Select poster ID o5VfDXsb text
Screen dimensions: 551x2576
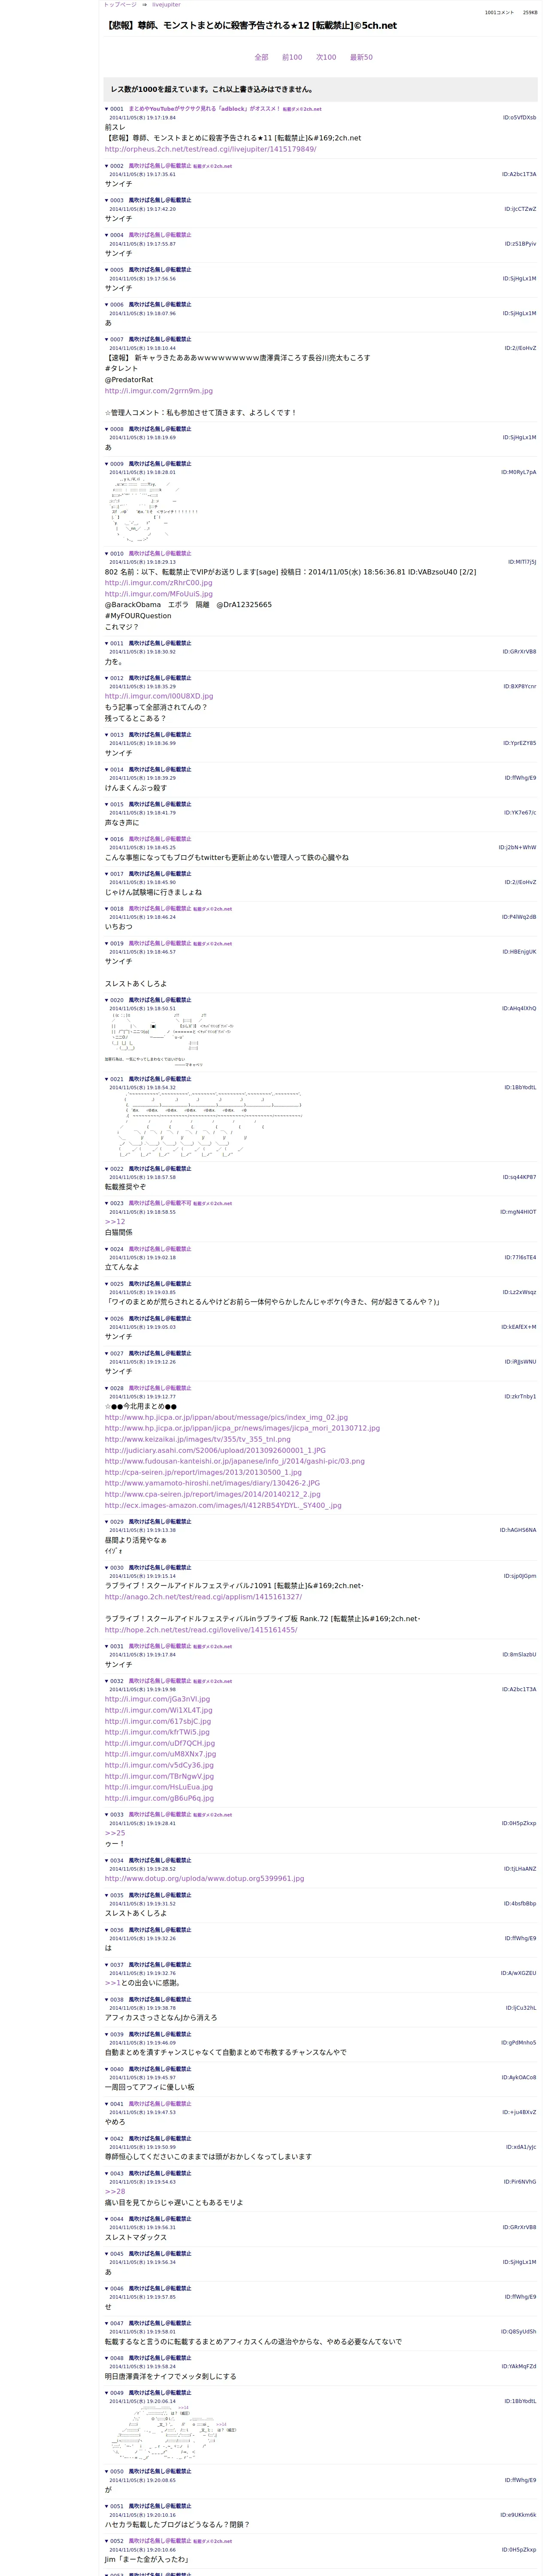point(519,117)
